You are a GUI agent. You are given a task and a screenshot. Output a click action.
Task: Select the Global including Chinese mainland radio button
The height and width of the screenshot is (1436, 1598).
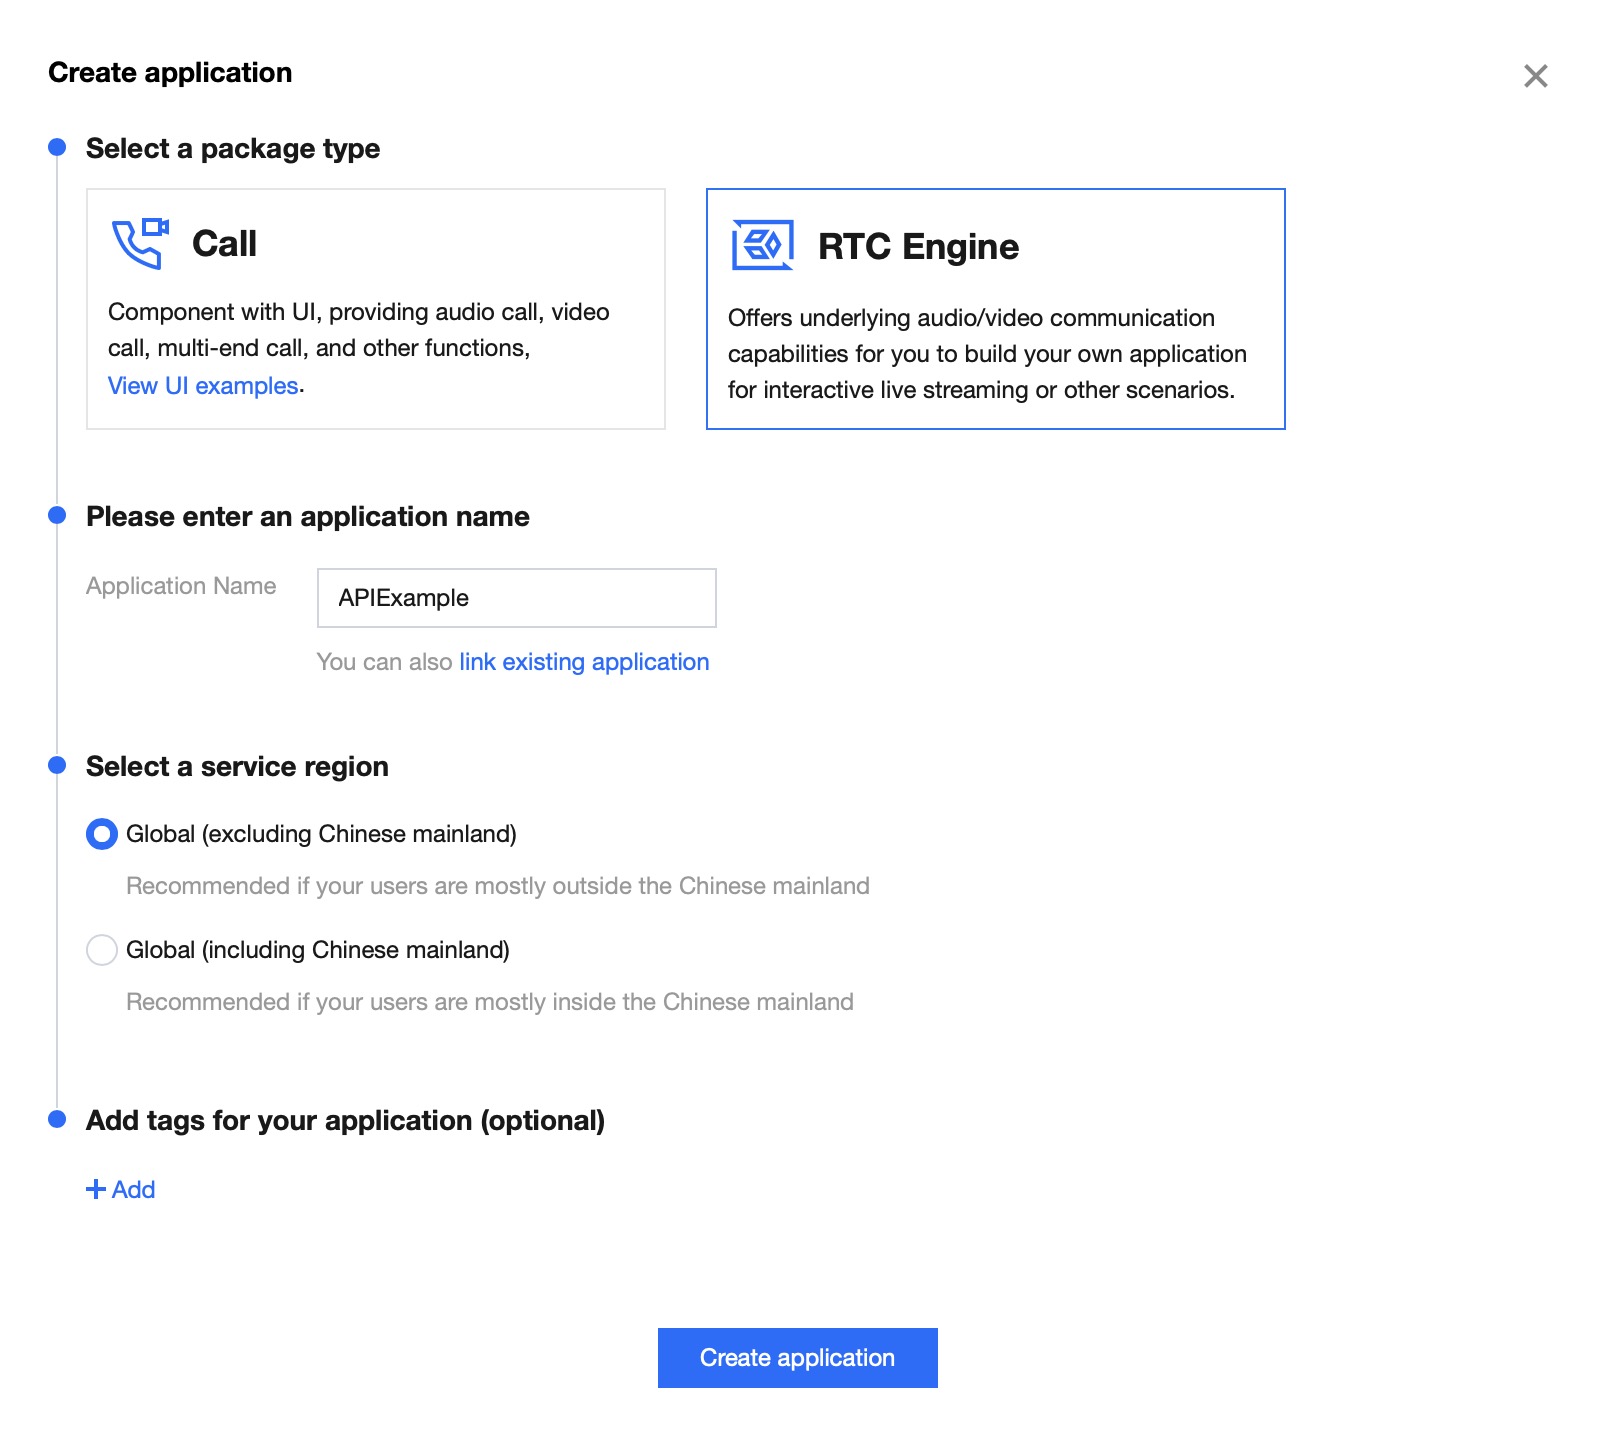point(102,950)
